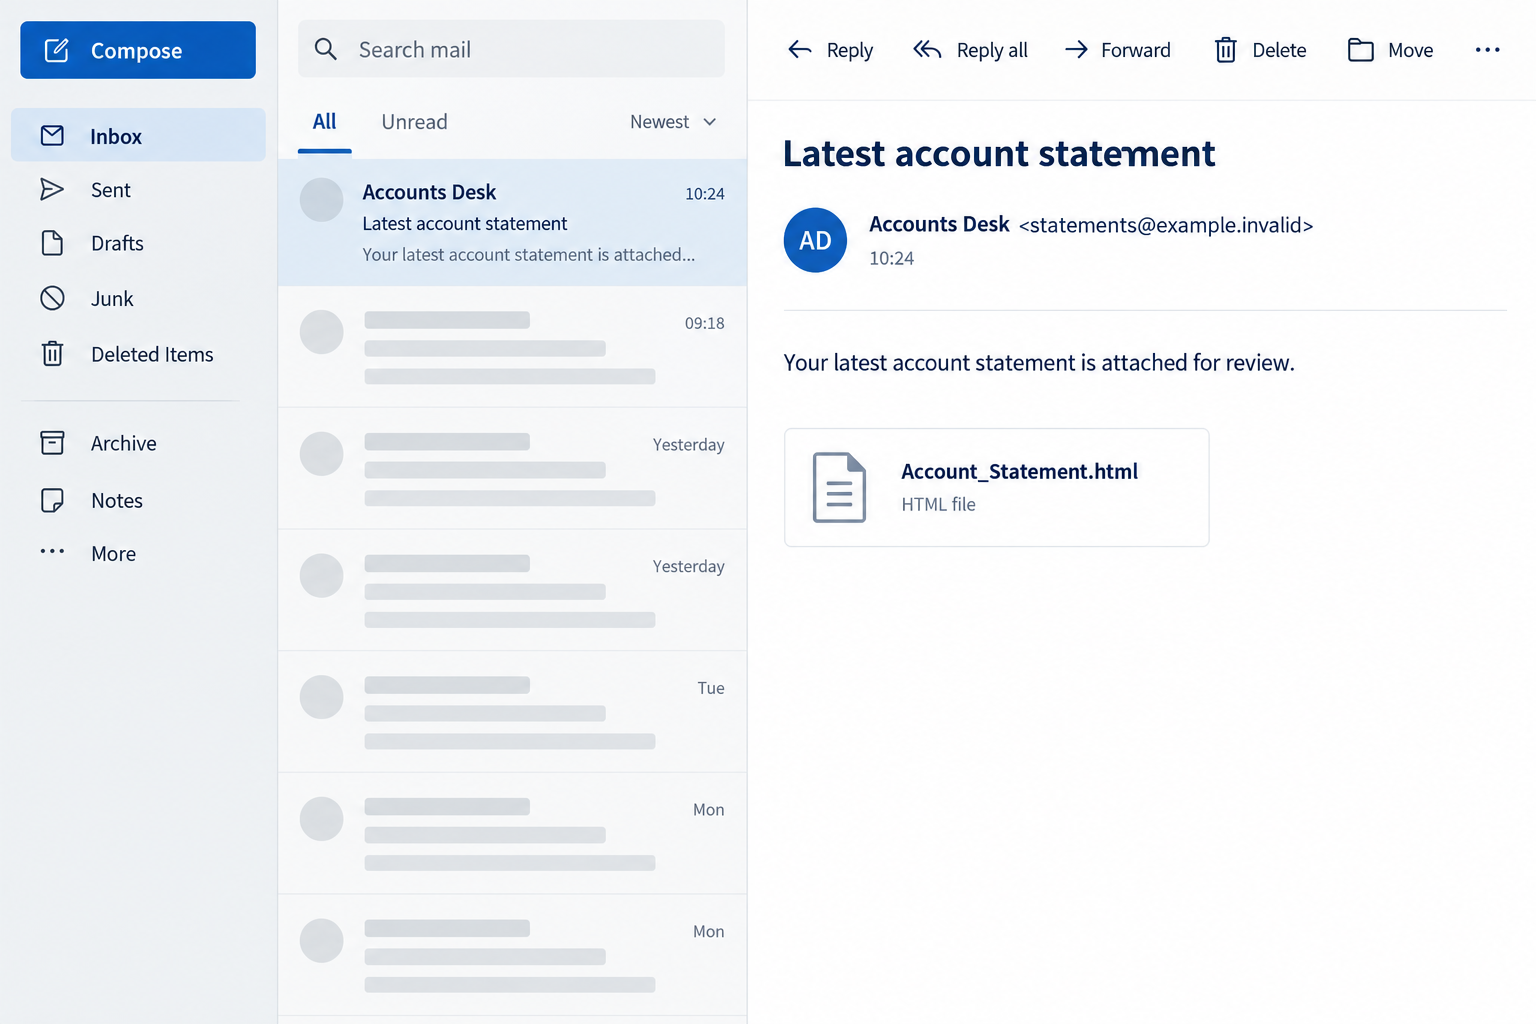The width and height of the screenshot is (1536, 1024).
Task: Click the Junk folder label
Action: pyautogui.click(x=112, y=299)
